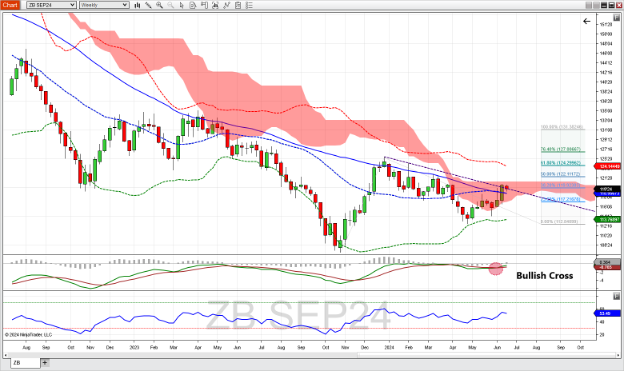624x372 pixels.
Task: Click the red 124.14 price marker
Action: click(x=607, y=166)
